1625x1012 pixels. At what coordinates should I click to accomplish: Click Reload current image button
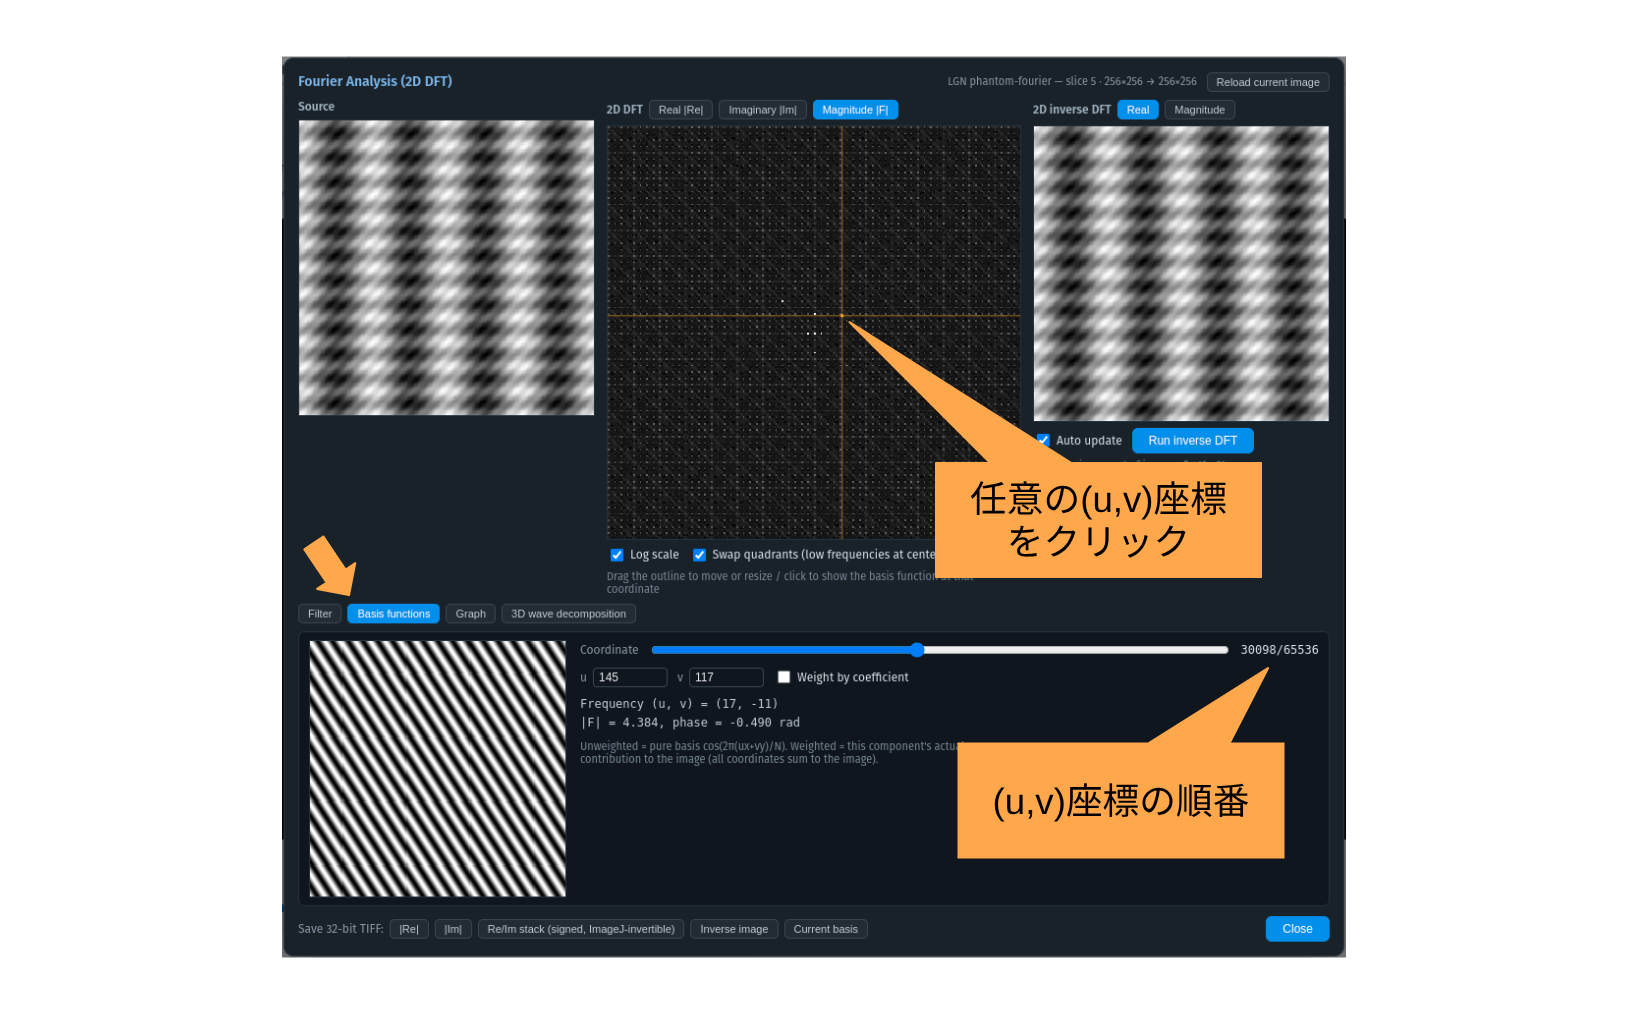[1267, 82]
